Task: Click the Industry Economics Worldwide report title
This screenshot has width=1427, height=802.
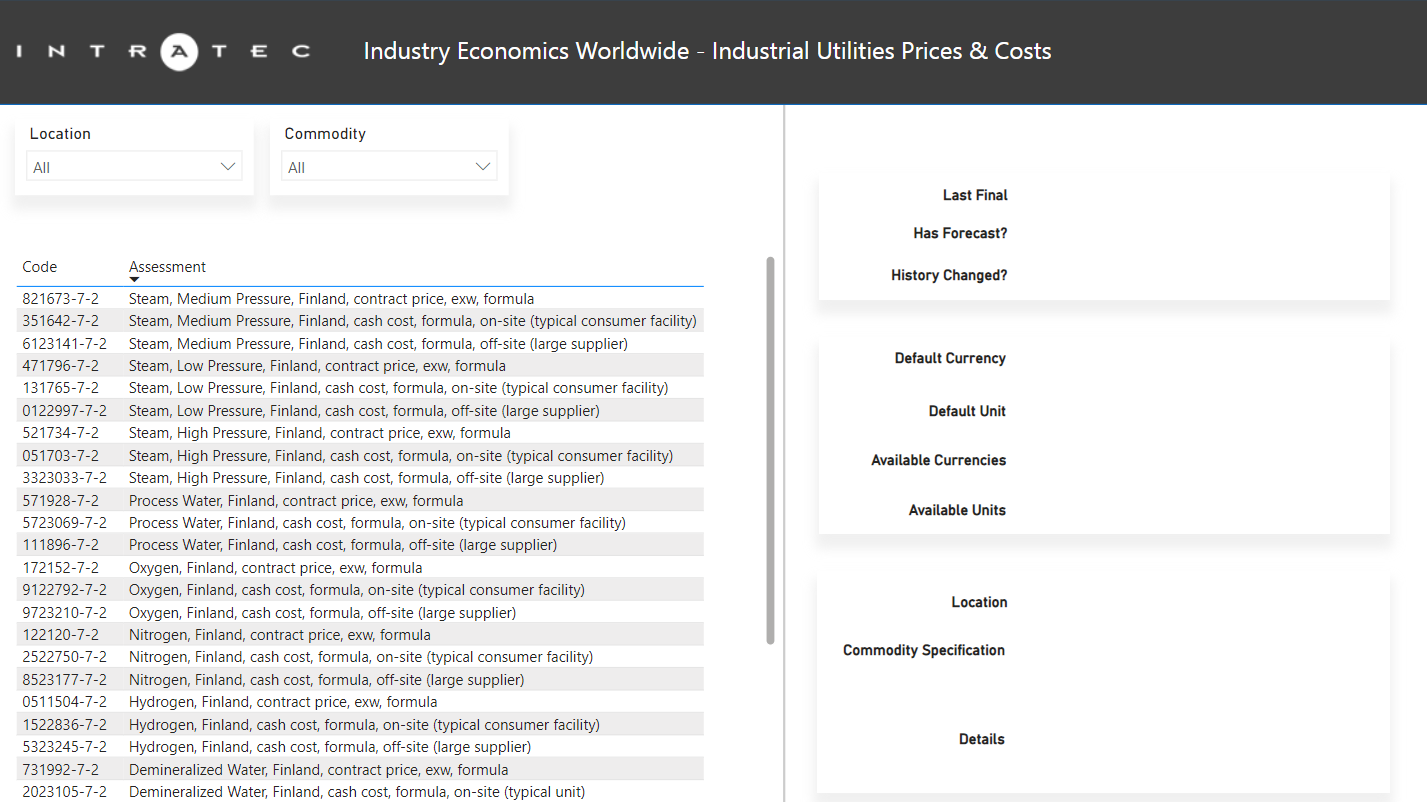Action: point(707,51)
